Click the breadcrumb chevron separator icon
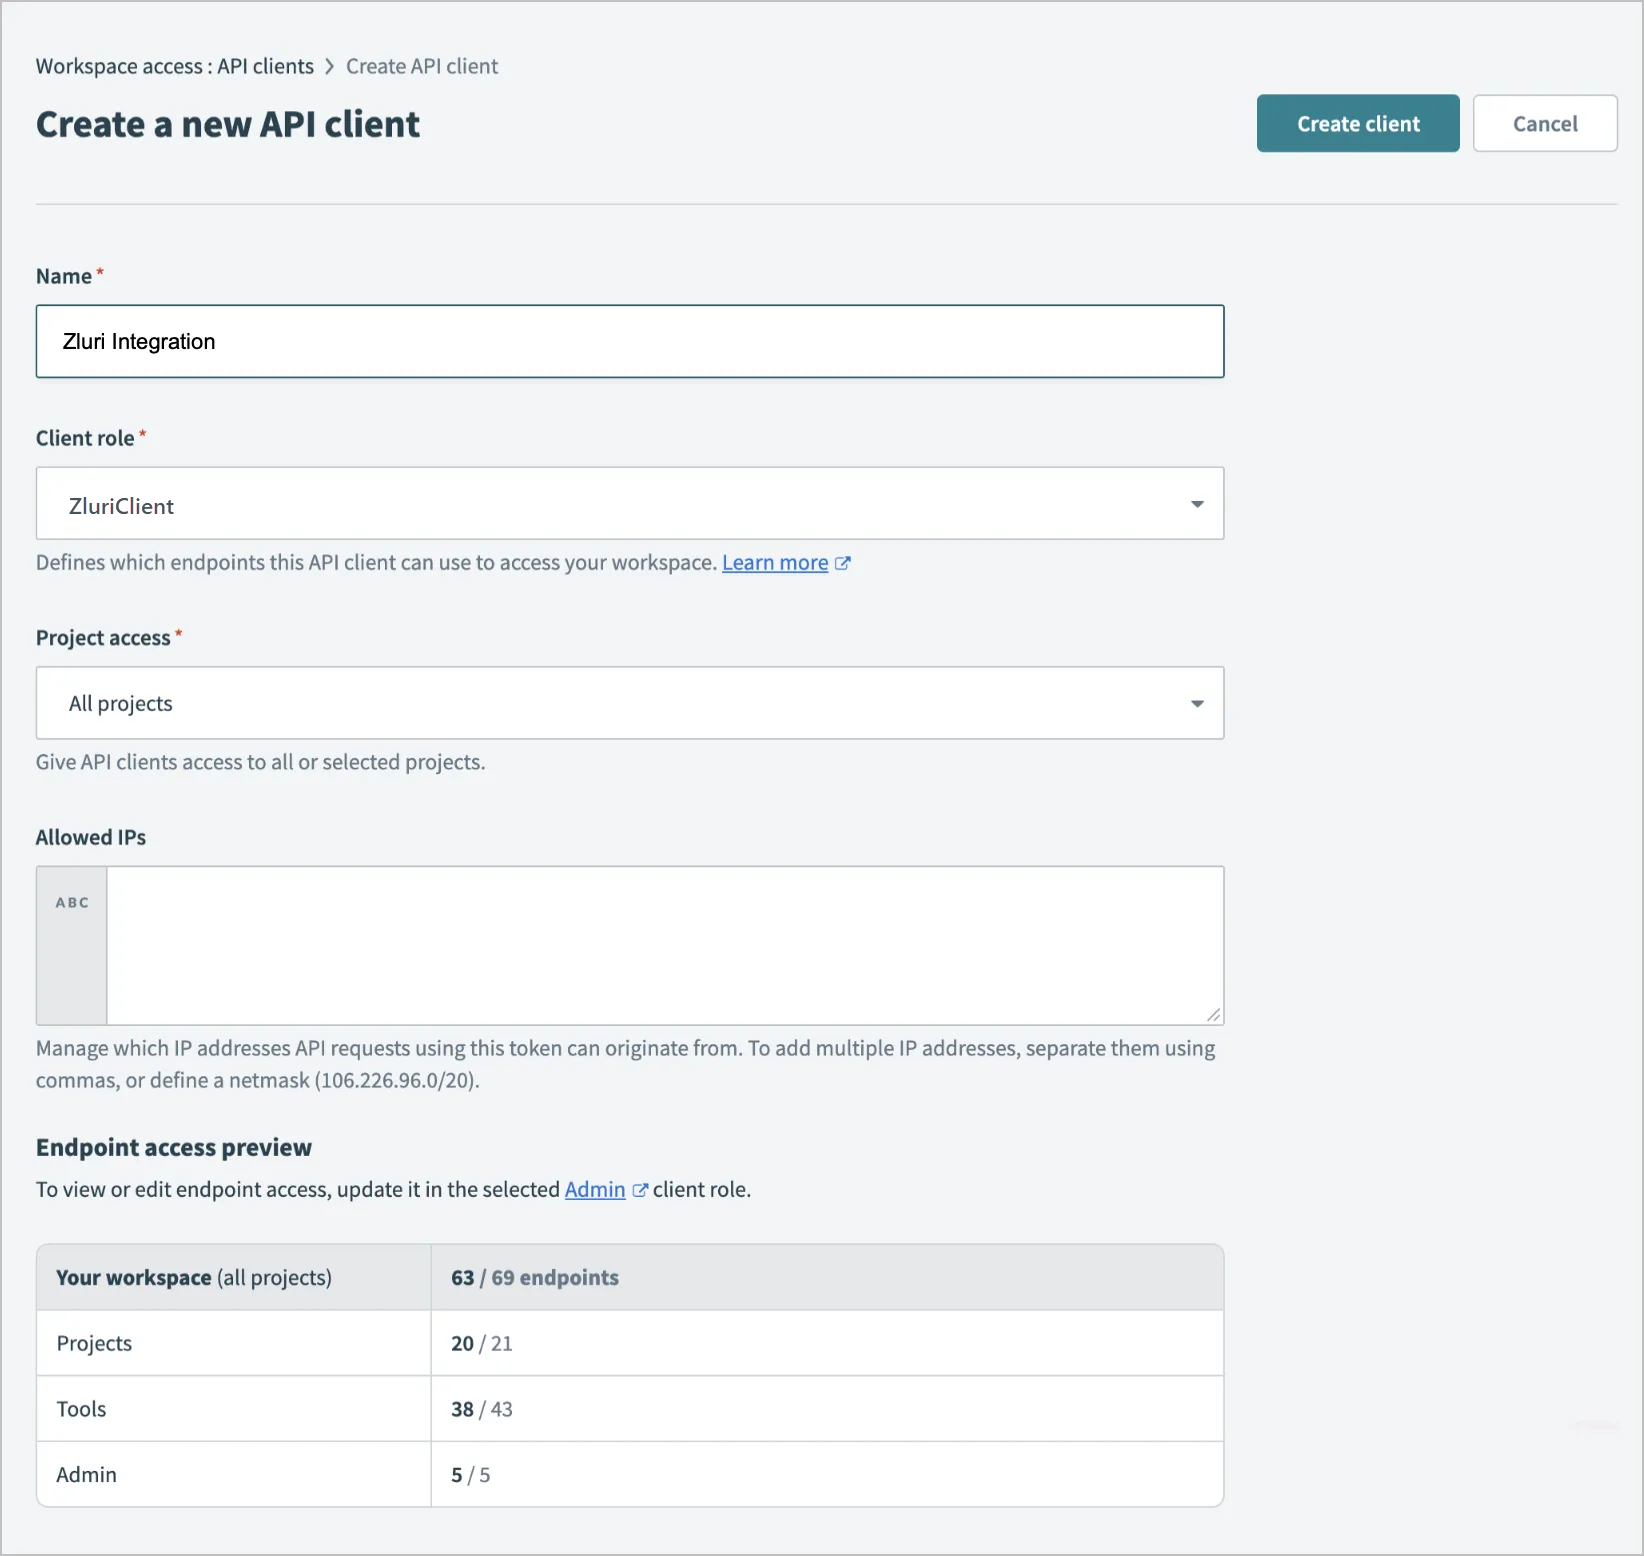Viewport: 1644px width, 1556px height. click(x=329, y=67)
